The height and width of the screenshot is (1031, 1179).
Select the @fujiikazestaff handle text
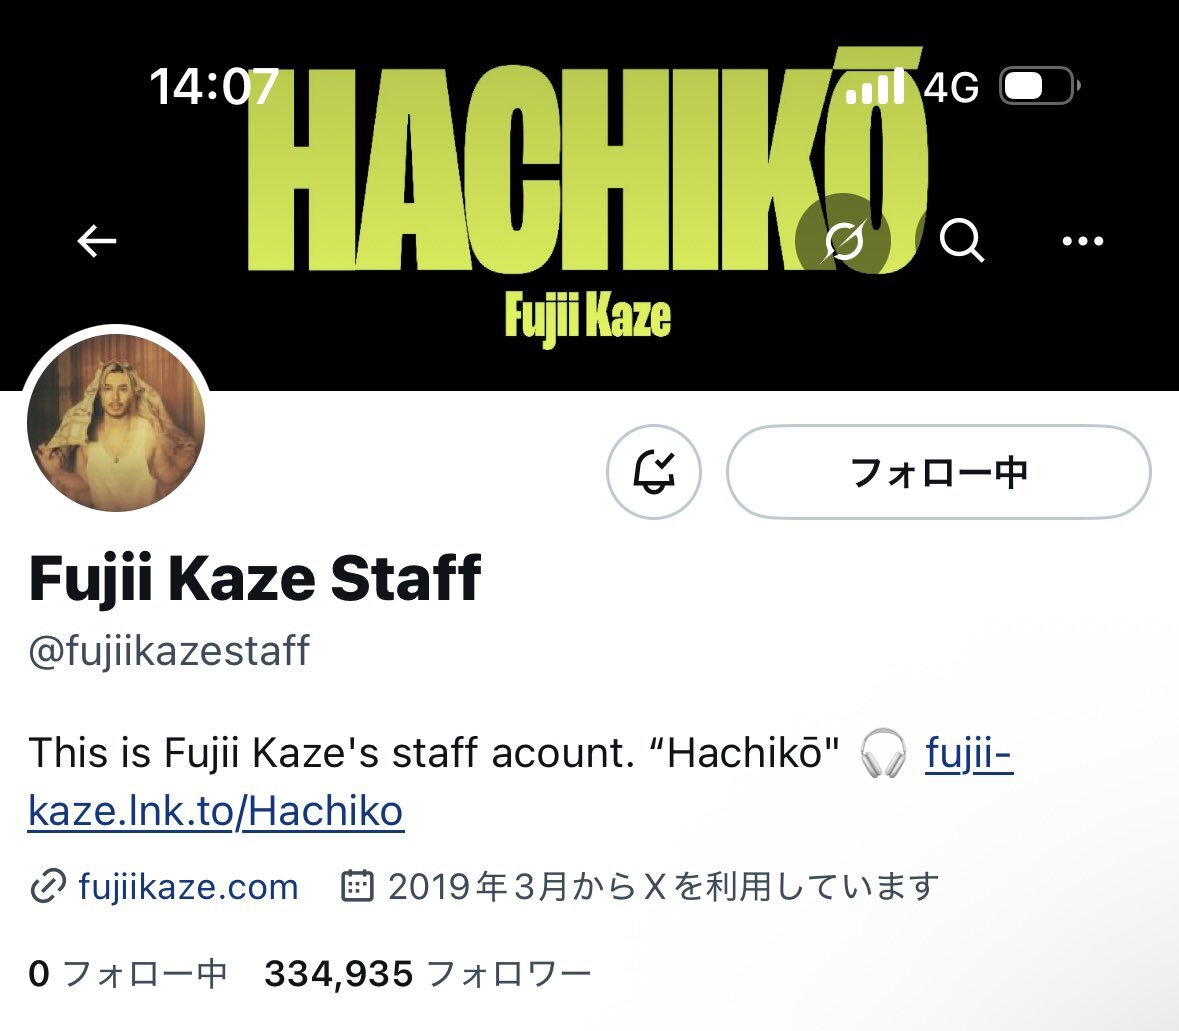[x=169, y=651]
